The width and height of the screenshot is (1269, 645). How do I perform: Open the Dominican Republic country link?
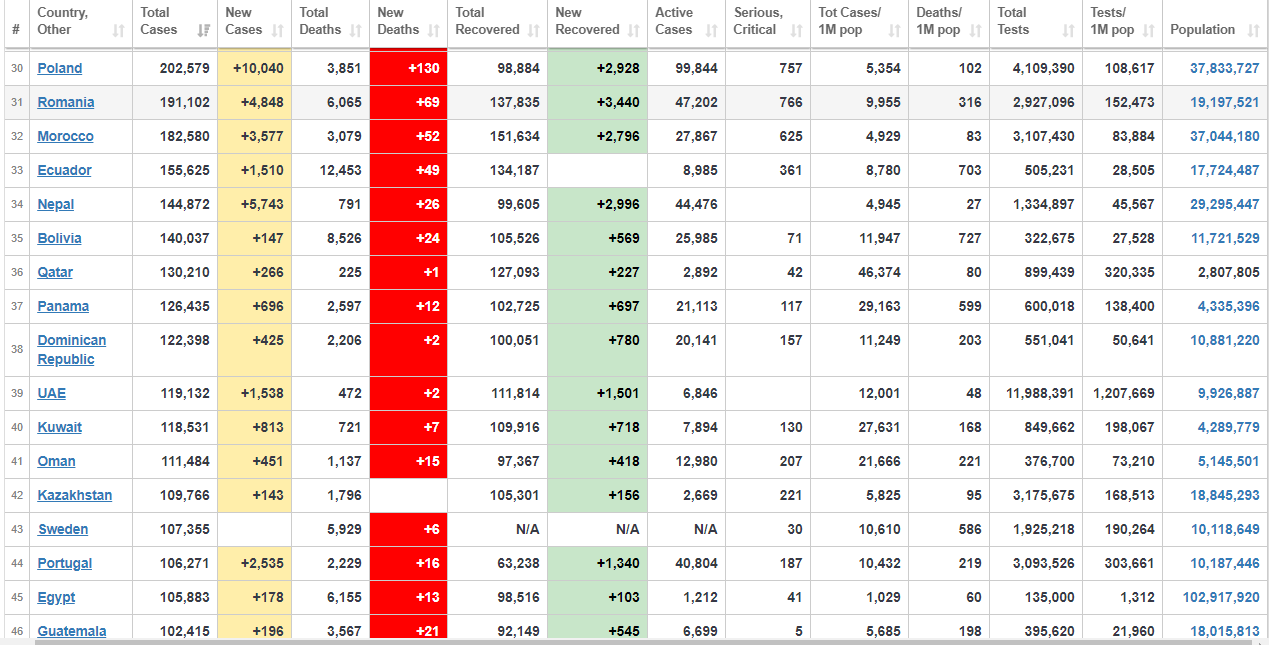point(72,350)
